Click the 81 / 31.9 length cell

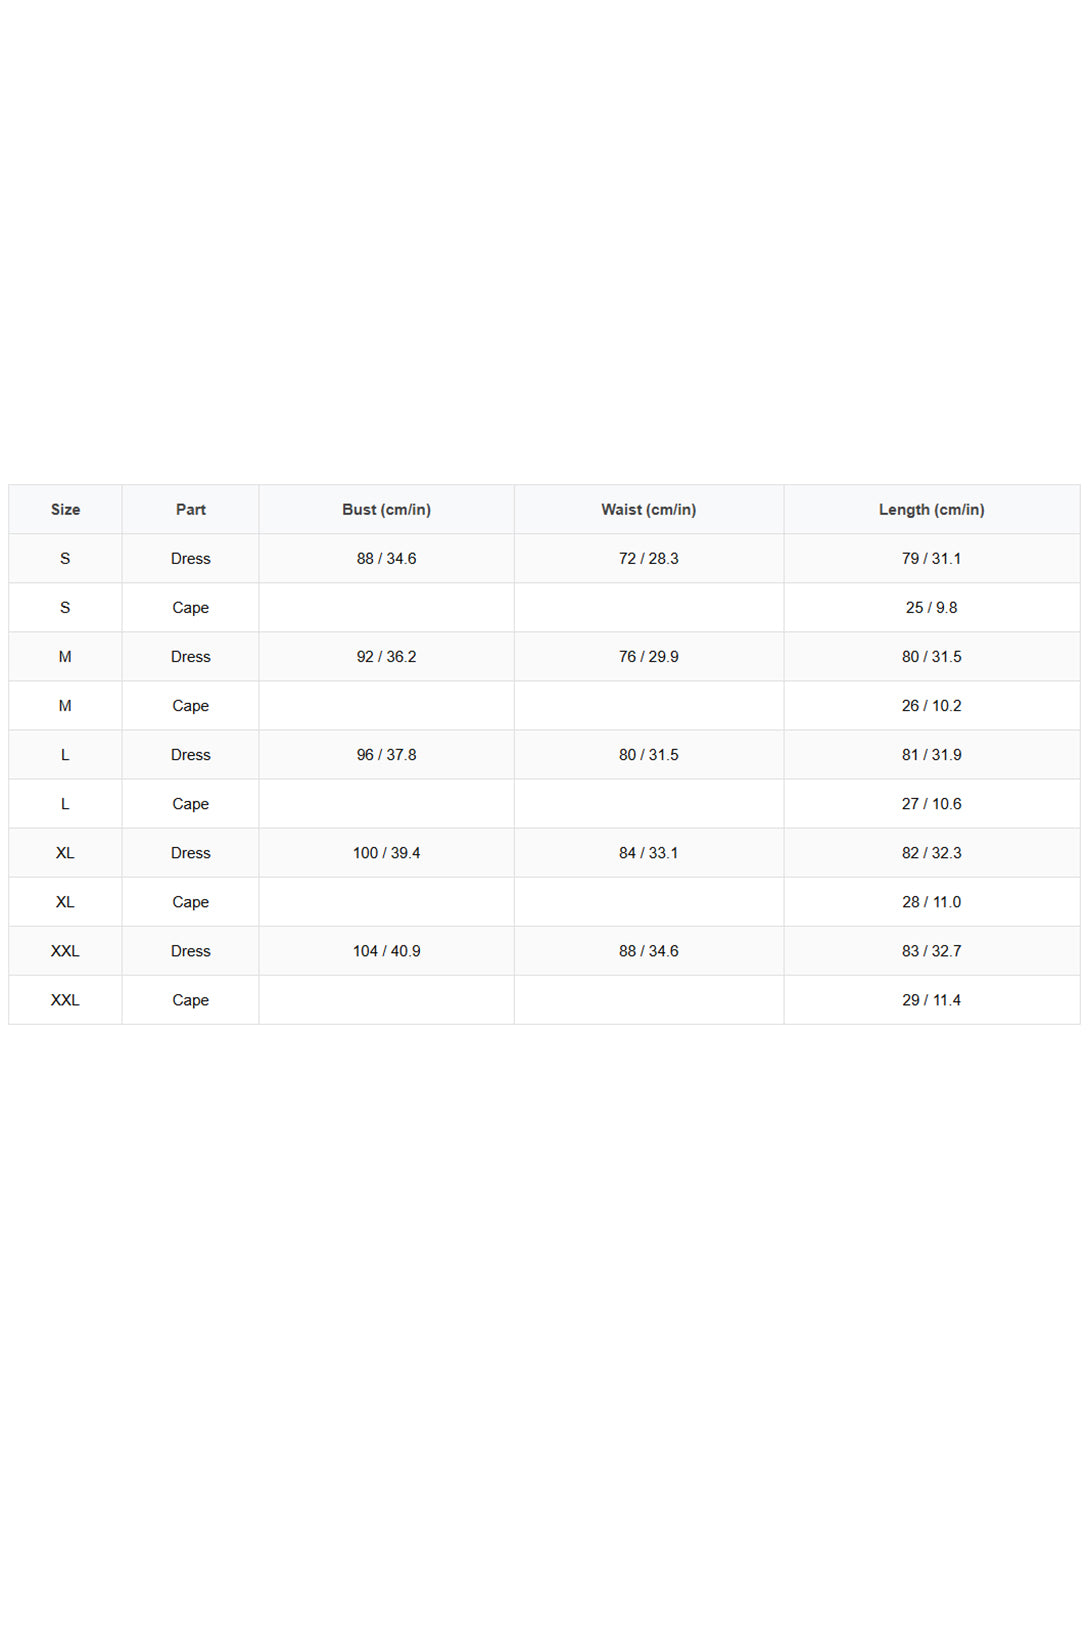931,754
